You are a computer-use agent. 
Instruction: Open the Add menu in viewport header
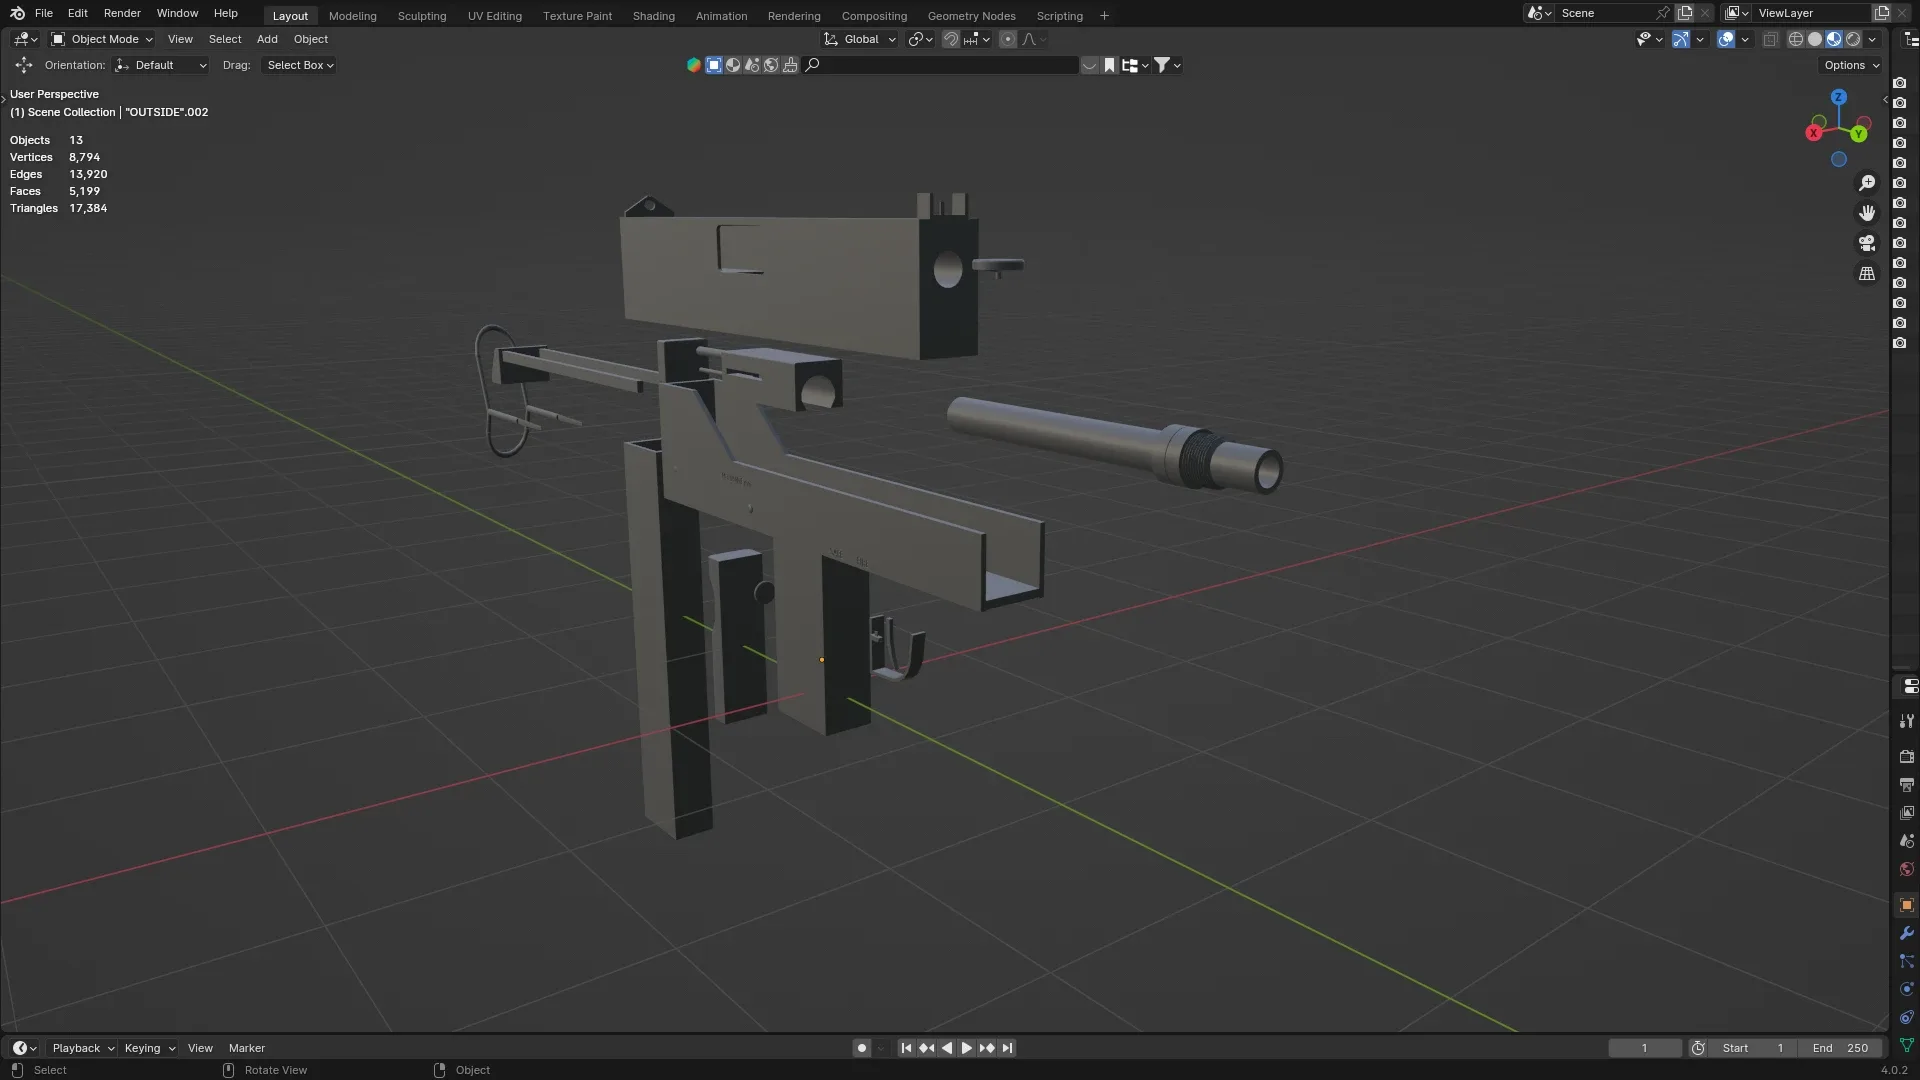267,39
